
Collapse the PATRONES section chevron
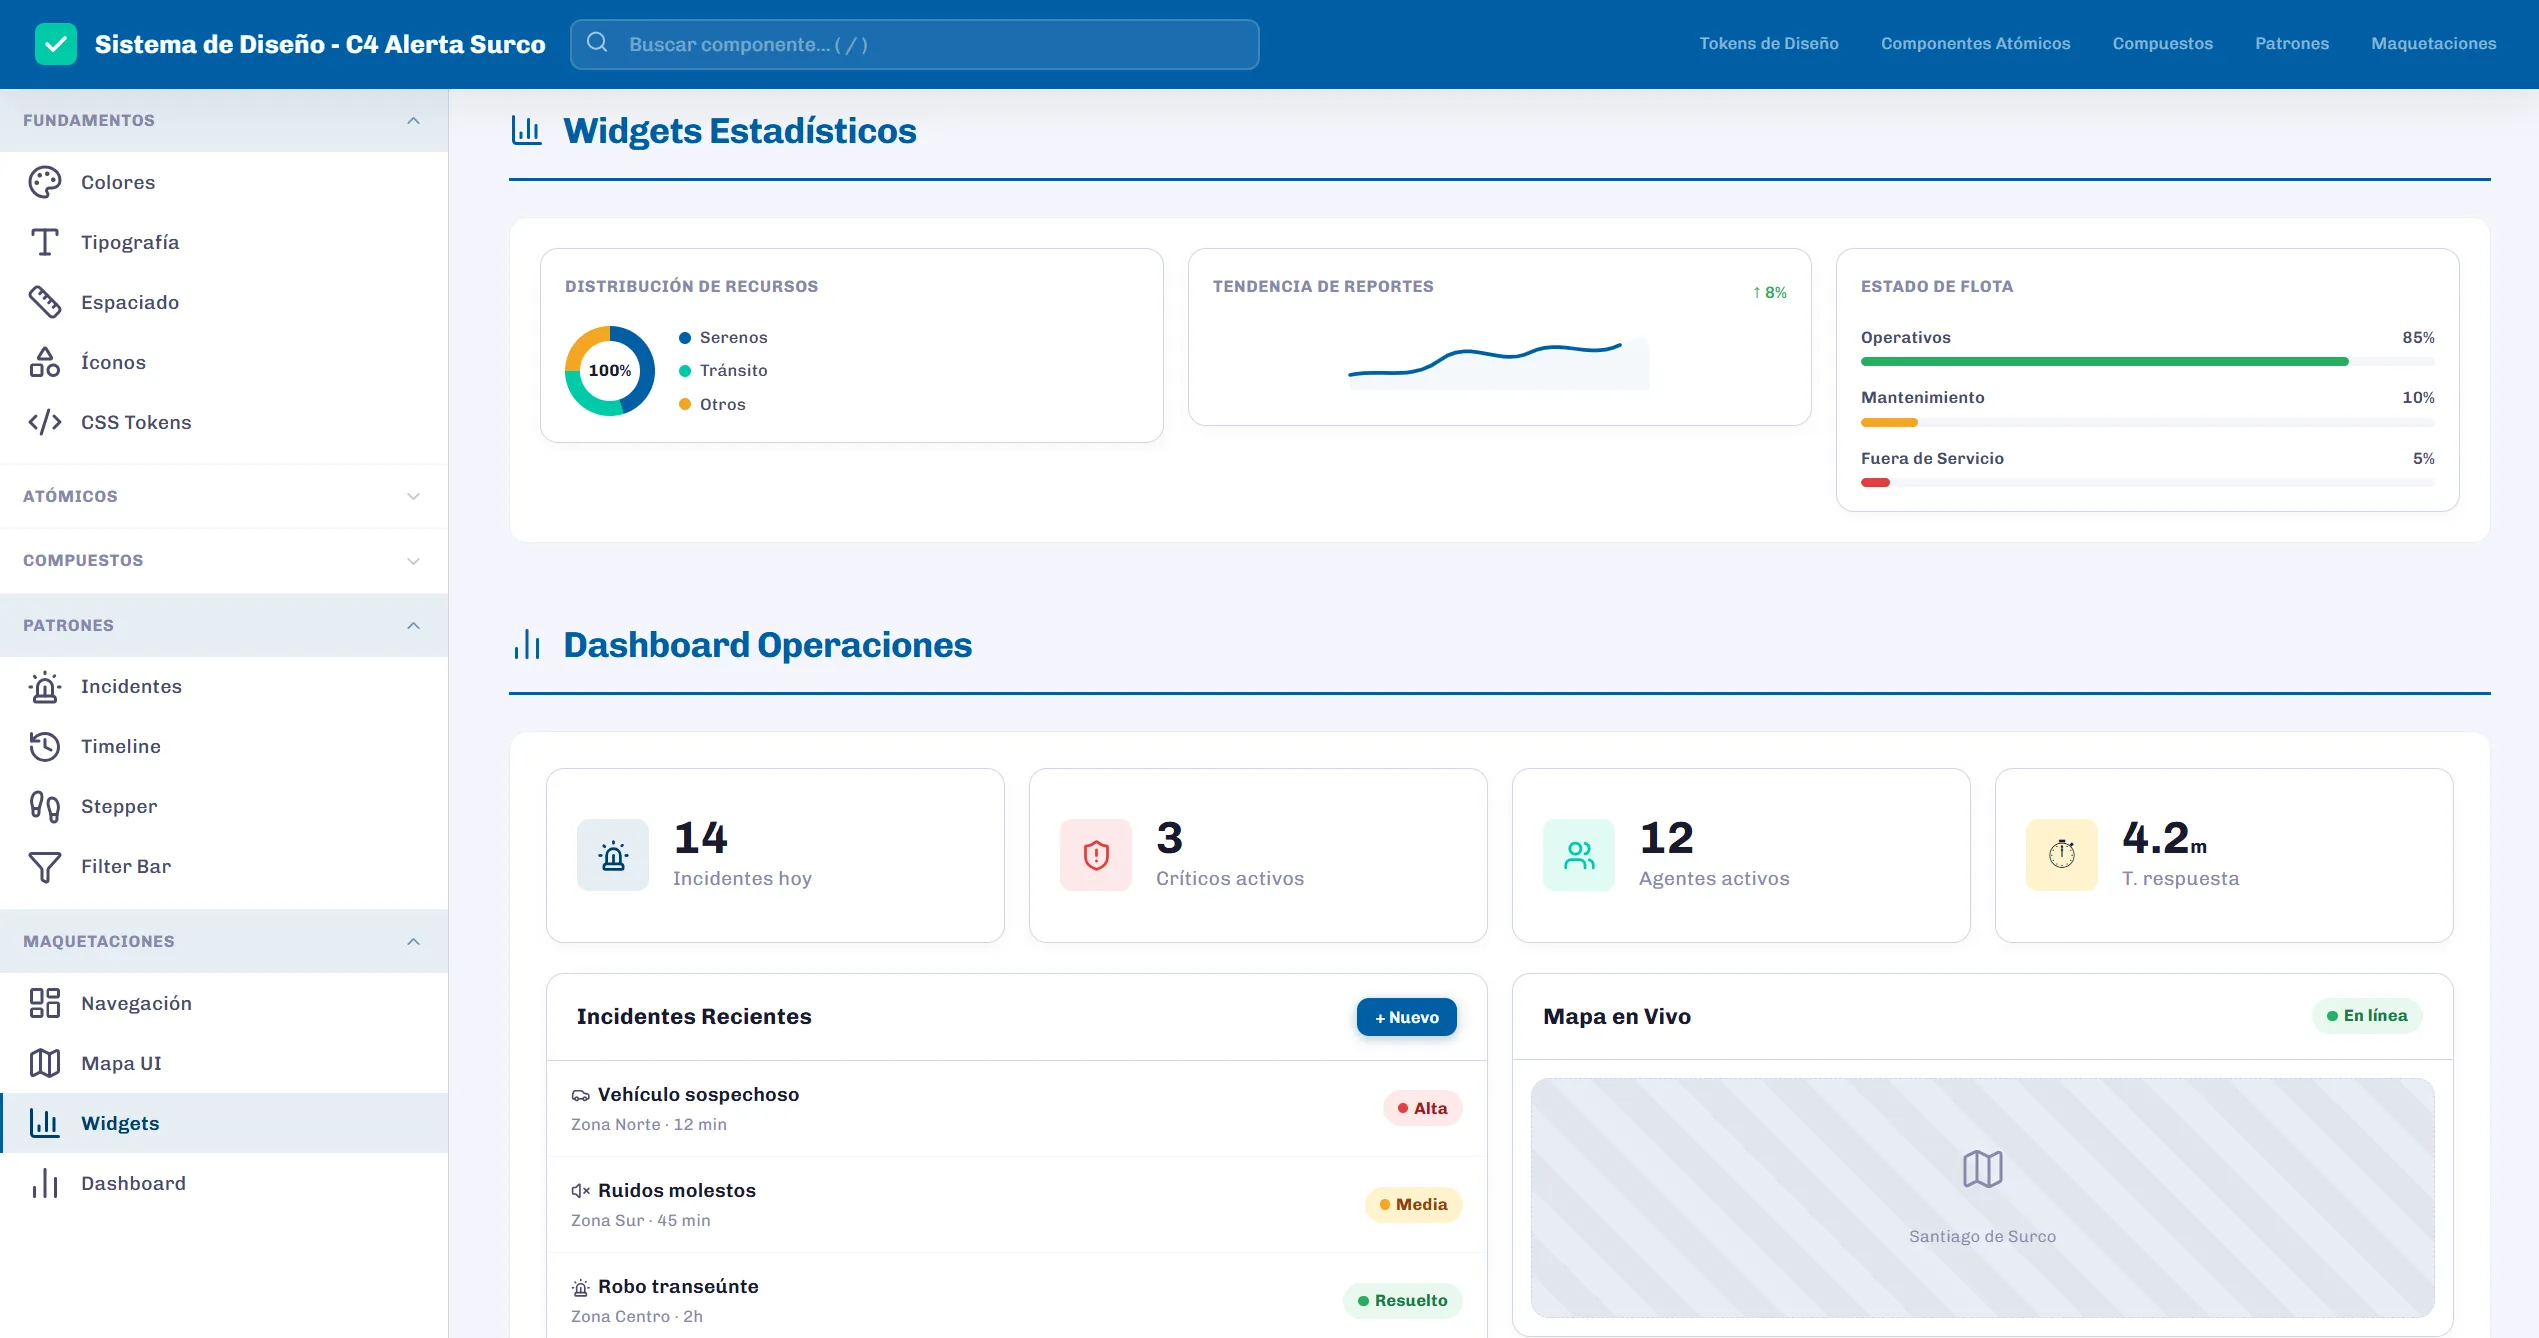(413, 625)
